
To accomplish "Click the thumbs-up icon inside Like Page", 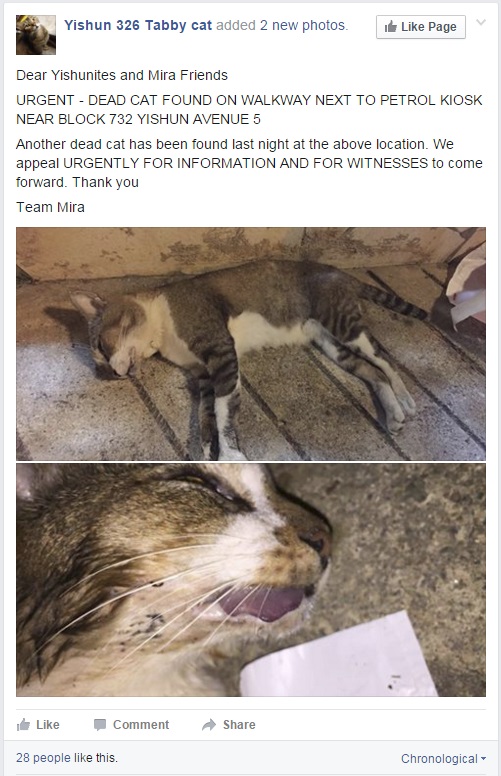I will [x=391, y=26].
